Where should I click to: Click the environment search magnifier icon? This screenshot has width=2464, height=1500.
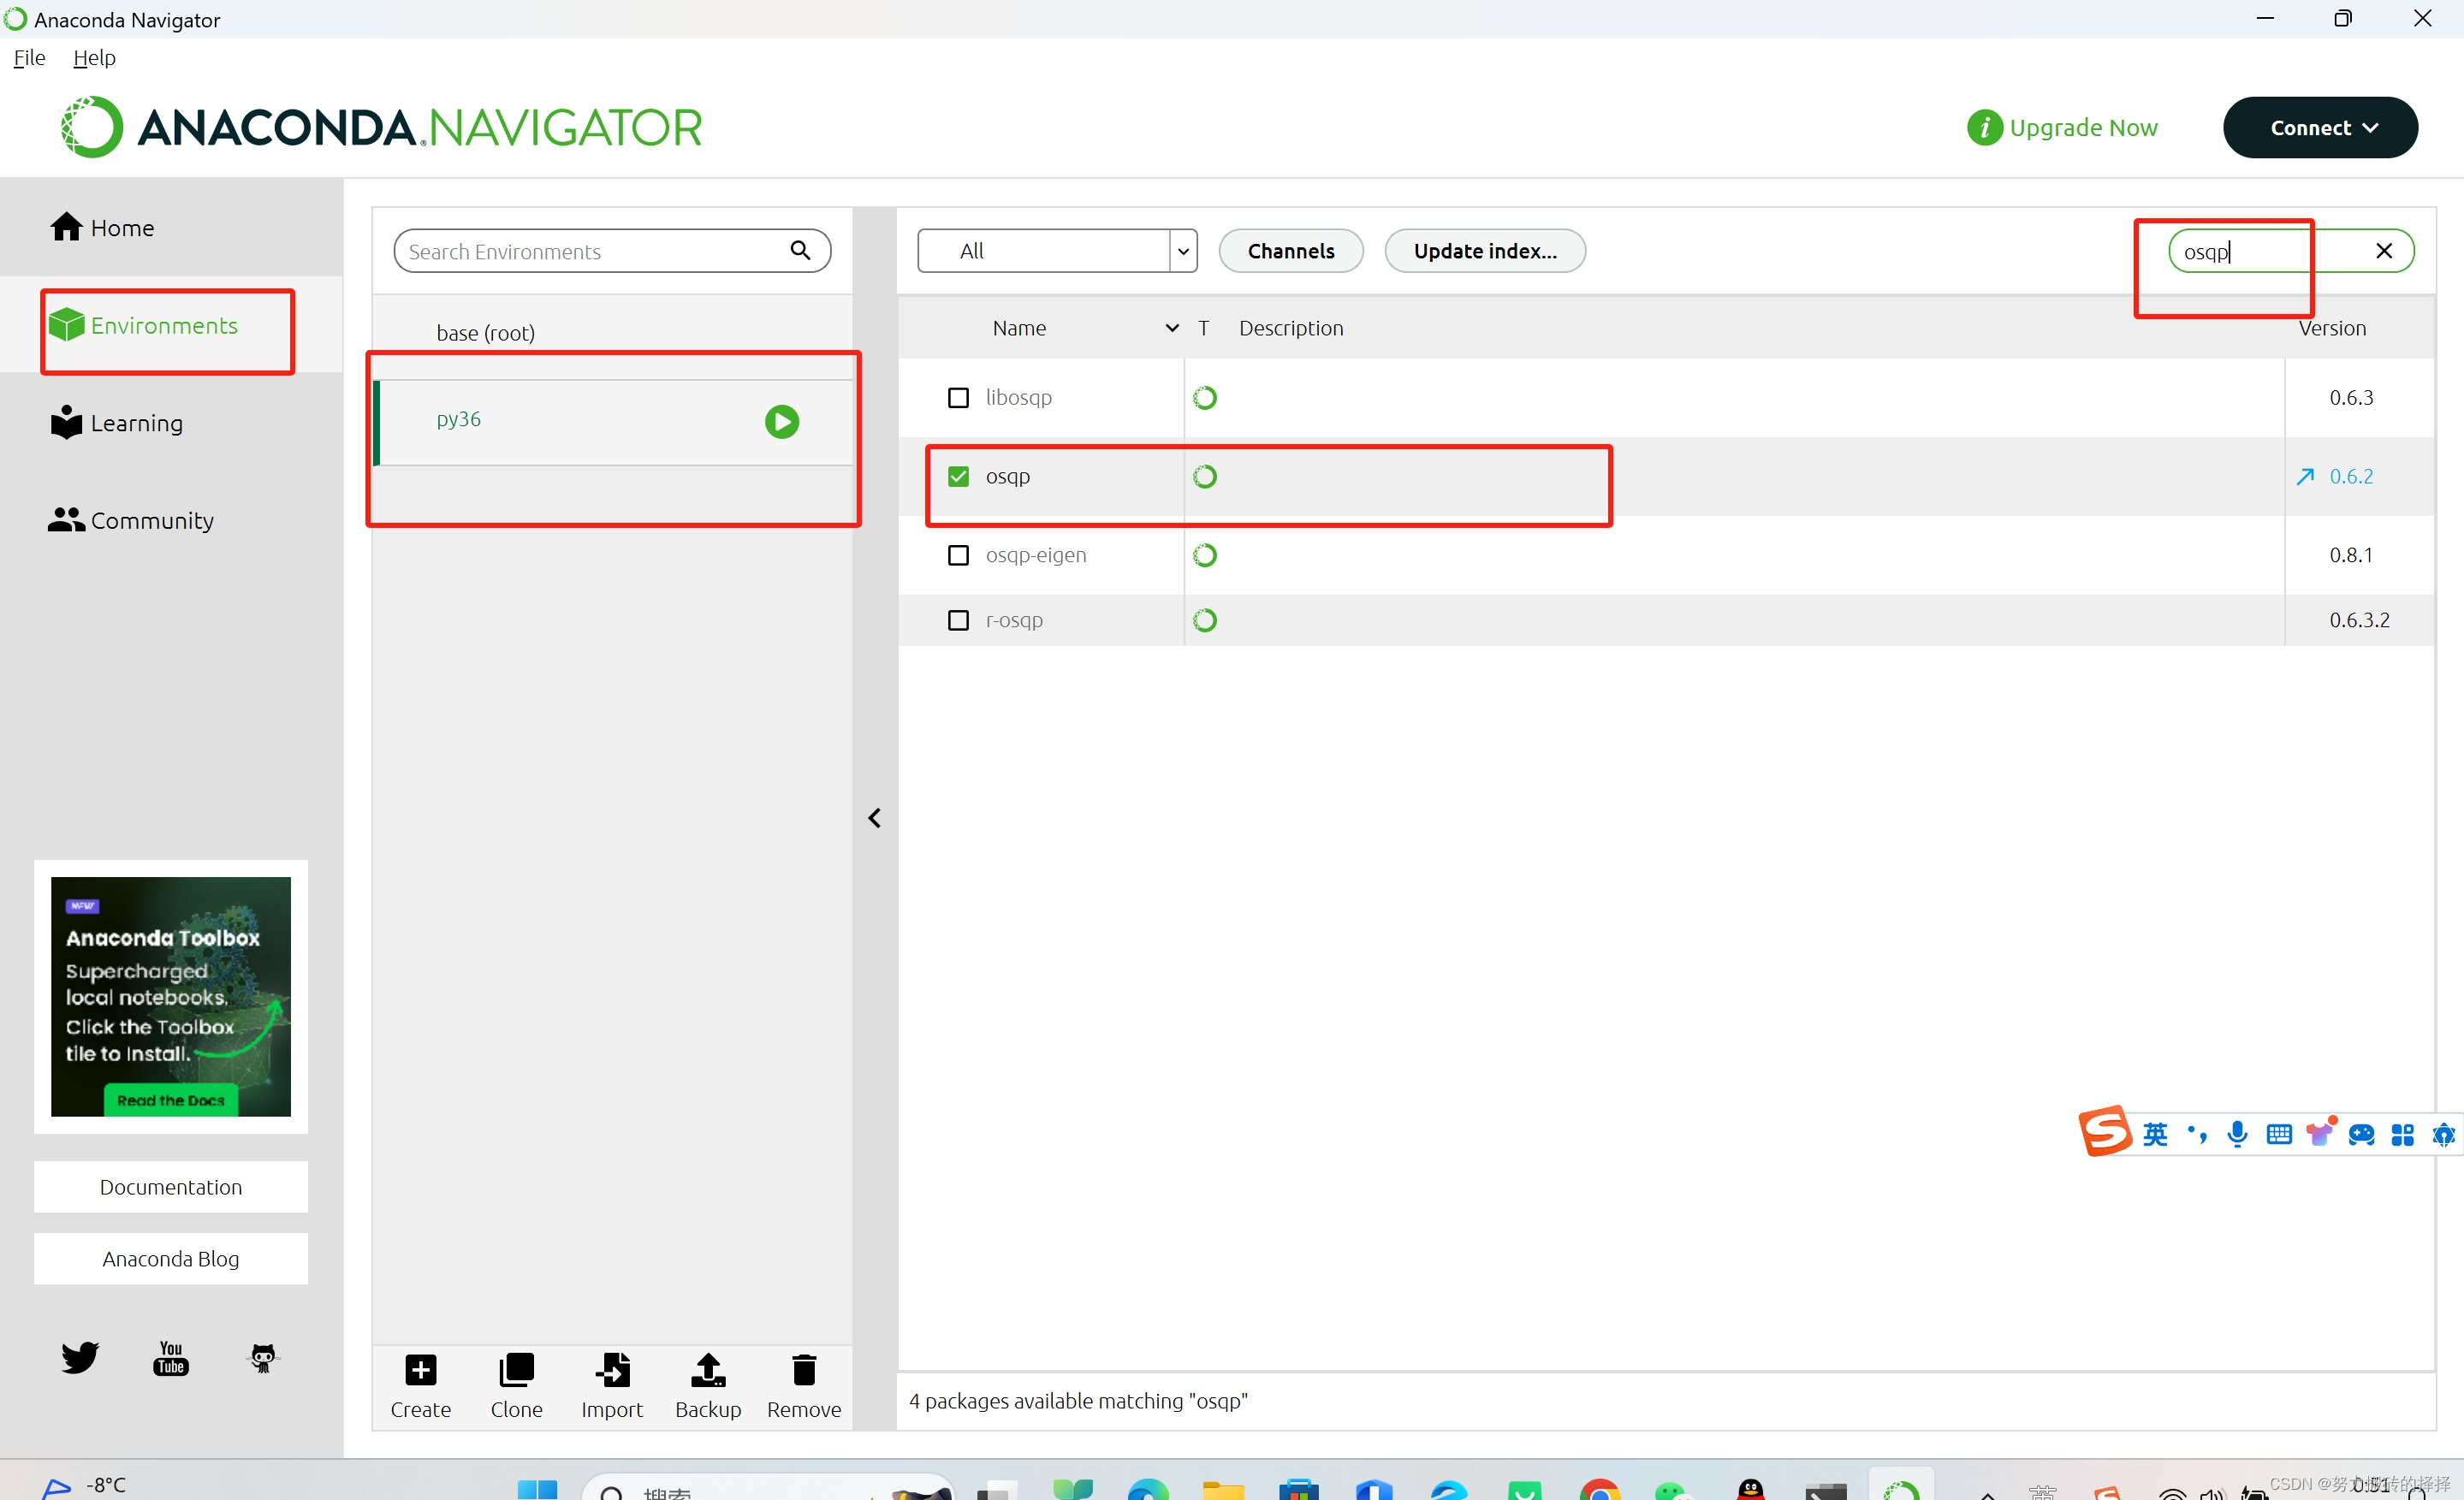[x=800, y=250]
